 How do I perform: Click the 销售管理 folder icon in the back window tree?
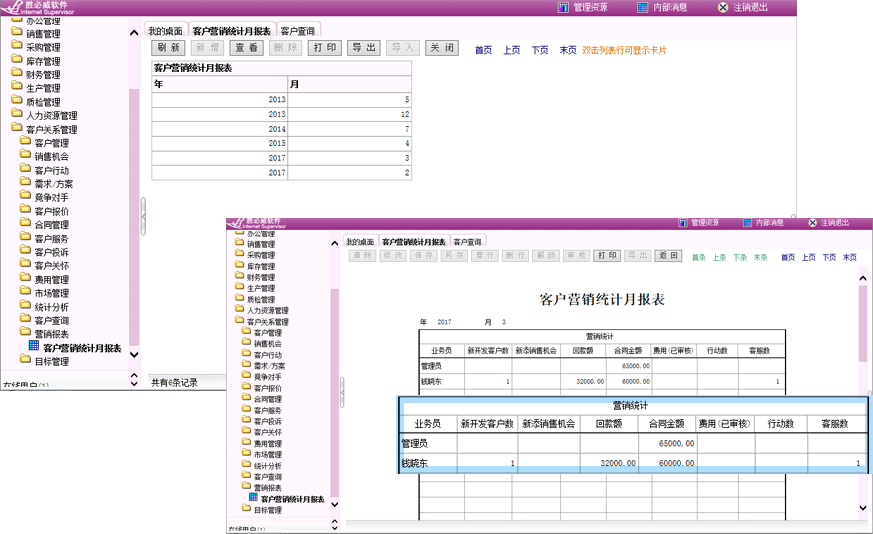(17, 32)
